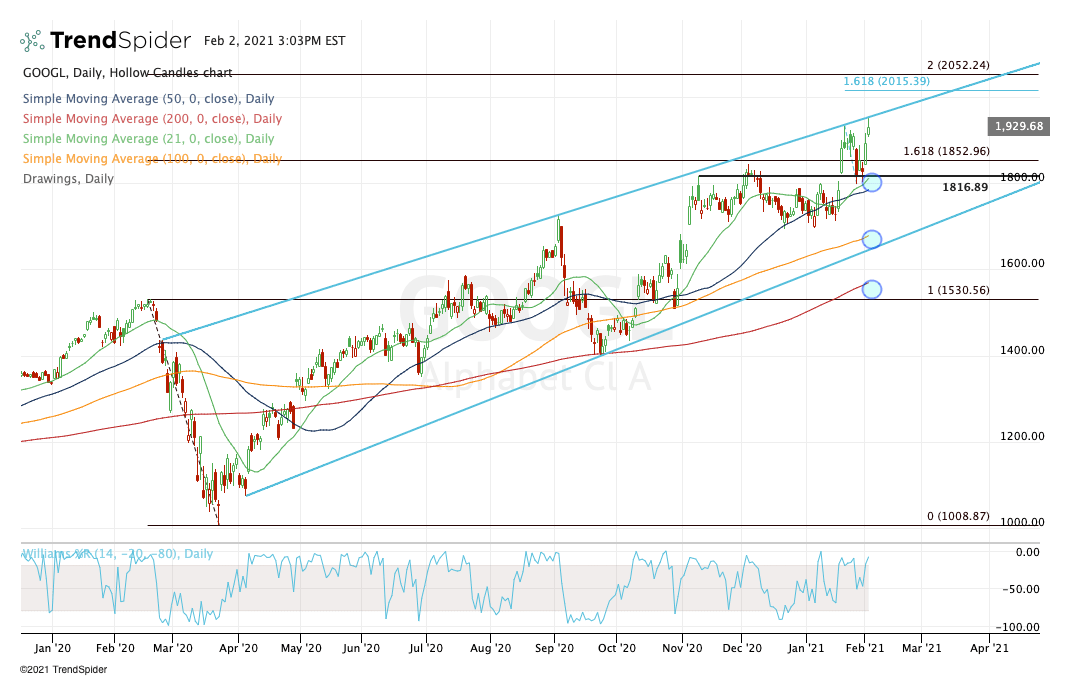Select the GOOGL, Daily, Hollow Candles chart title
The width and height of the screenshot is (1070, 679).
coord(126,72)
